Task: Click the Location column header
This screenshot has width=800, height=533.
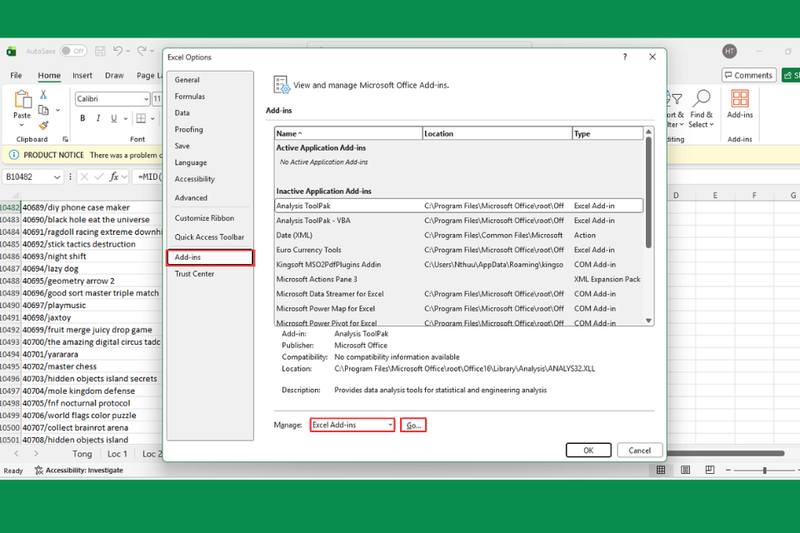Action: tap(497, 133)
